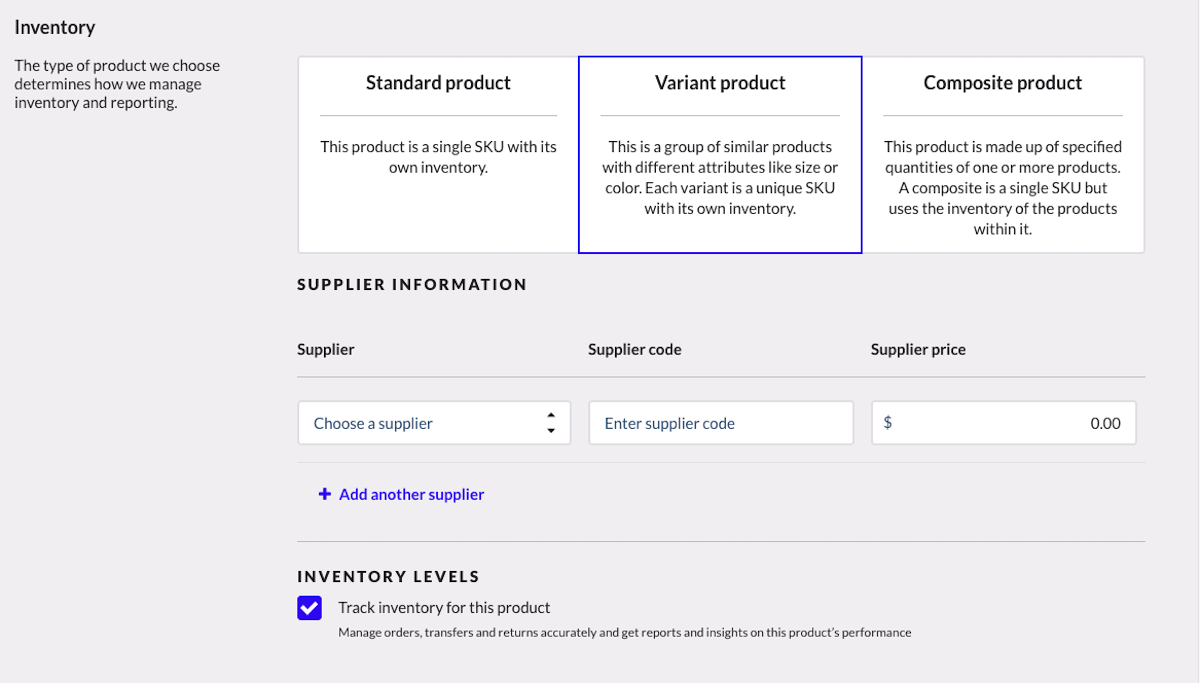The height and width of the screenshot is (683, 1200).
Task: Click the Supplier price column header
Action: coord(918,350)
